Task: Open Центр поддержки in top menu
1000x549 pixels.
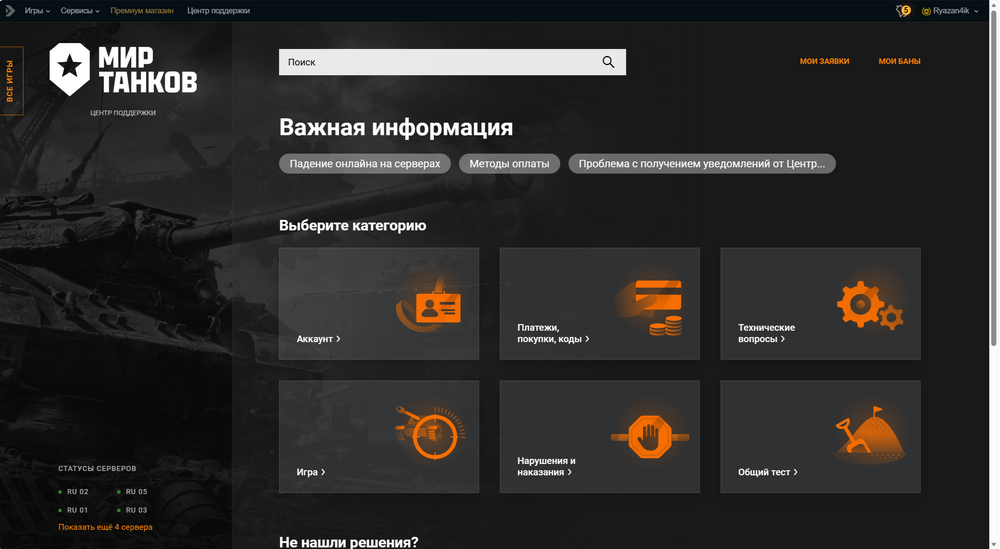Action: pos(218,10)
